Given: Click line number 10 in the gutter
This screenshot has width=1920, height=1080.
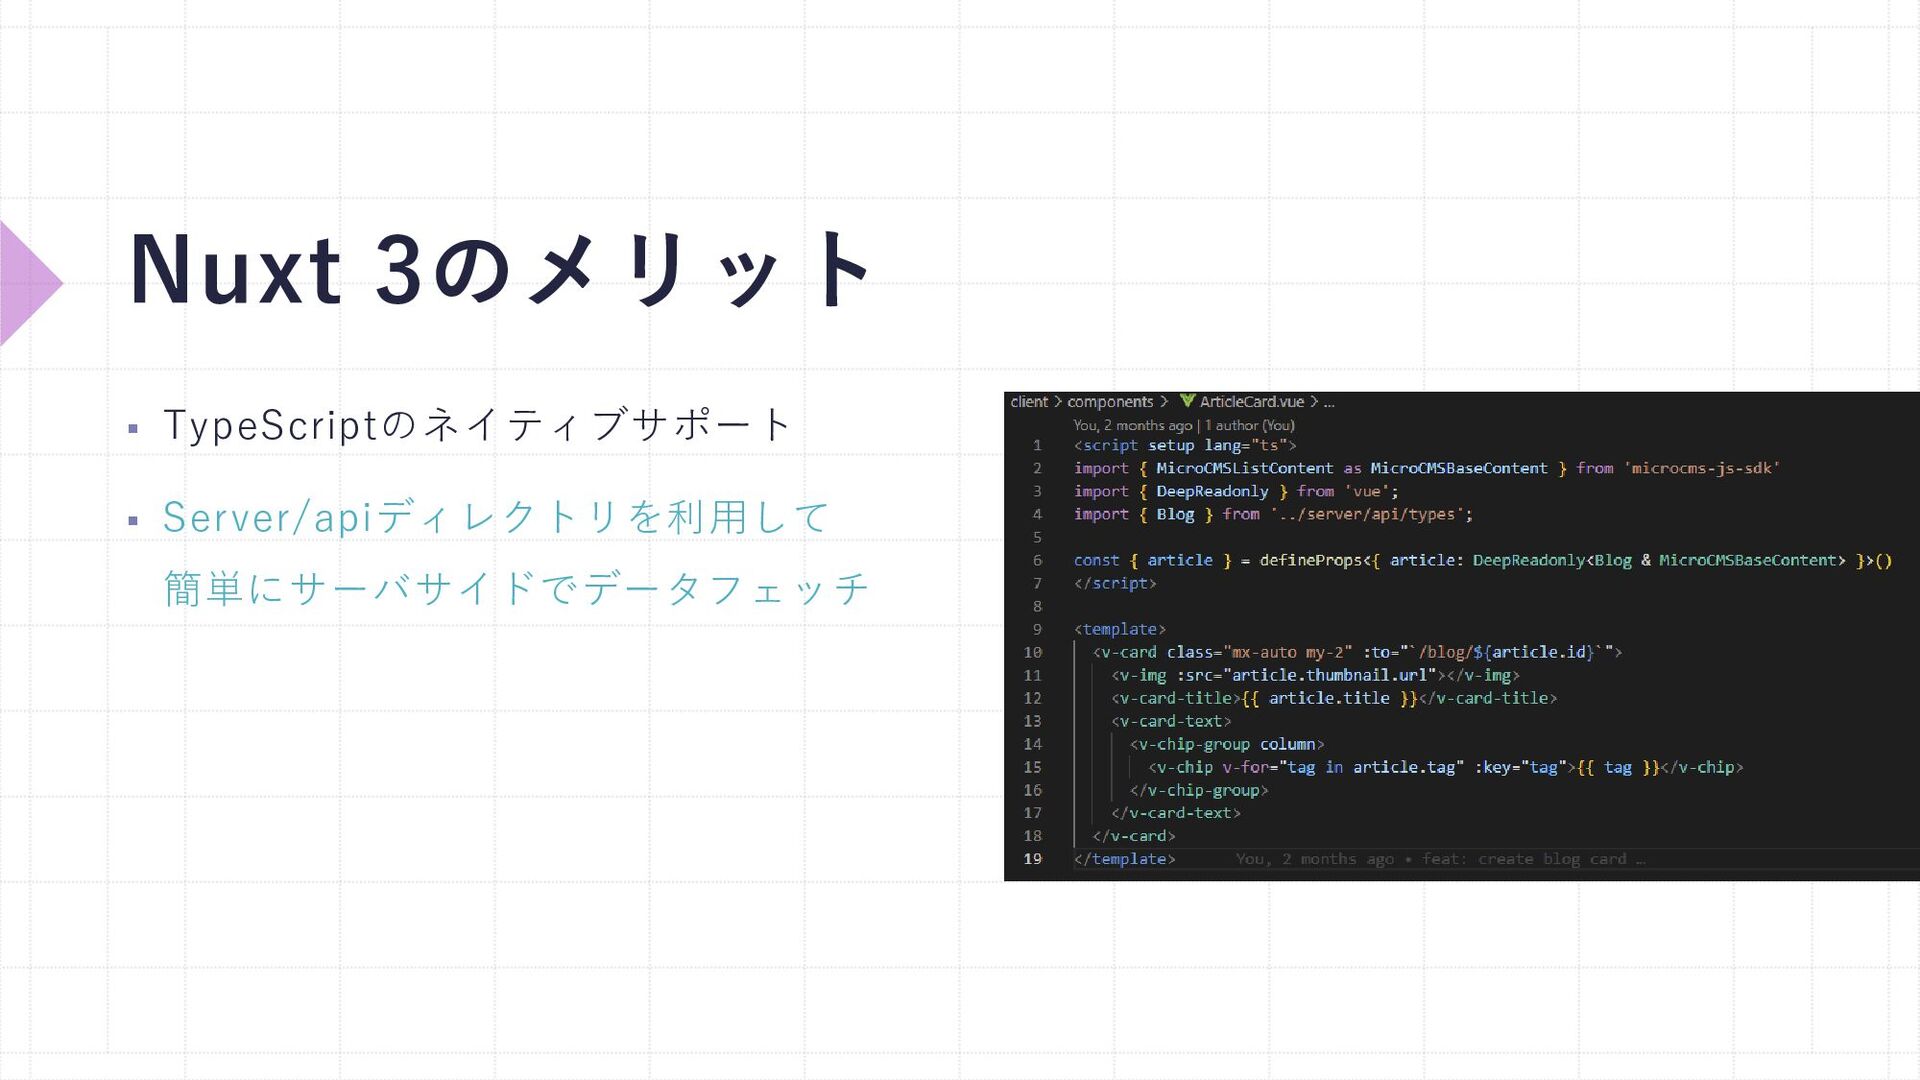Looking at the screenshot, I should coord(1032,652).
